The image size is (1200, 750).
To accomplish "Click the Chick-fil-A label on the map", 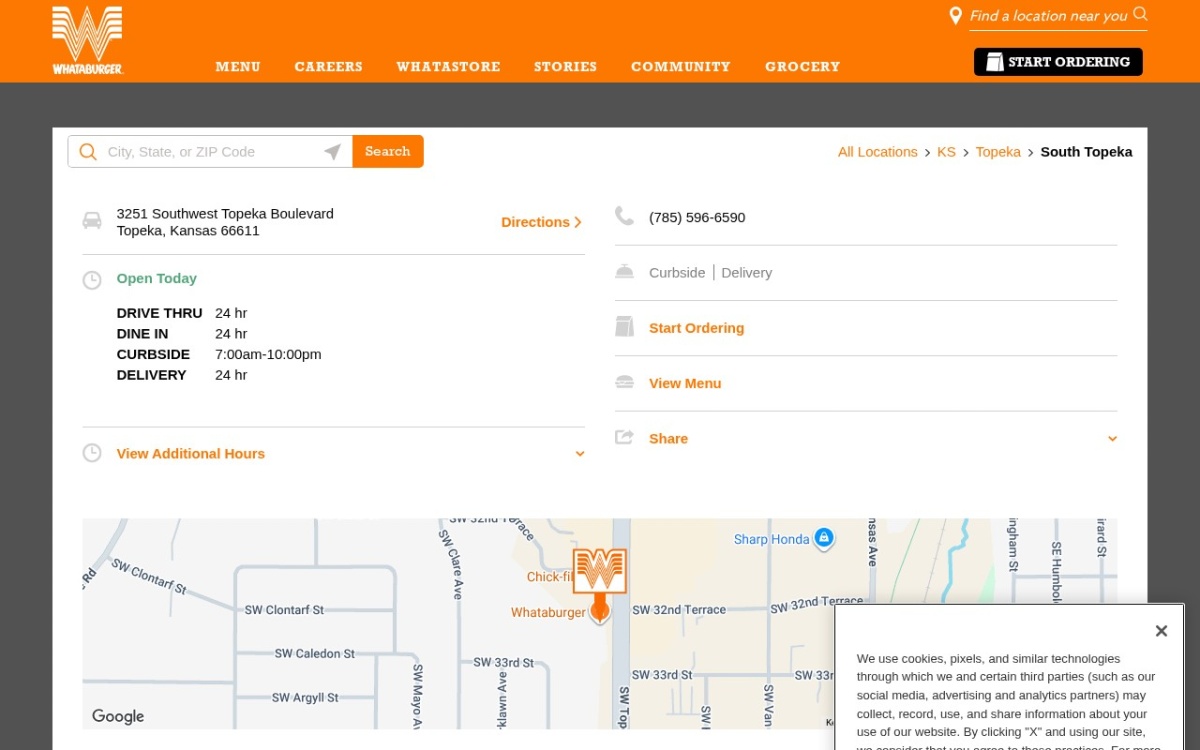I will 550,577.
